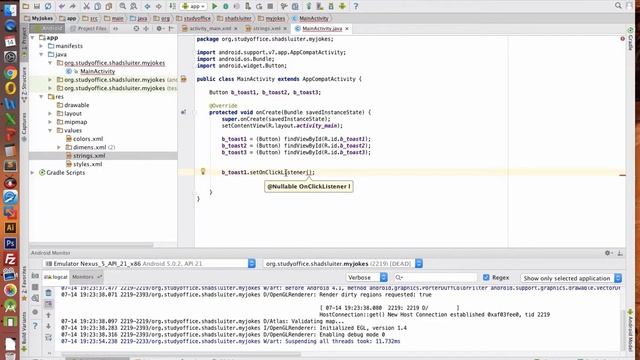
Task: Click the Replace magnifier icon
Action: pyautogui.click(x=133, y=6)
